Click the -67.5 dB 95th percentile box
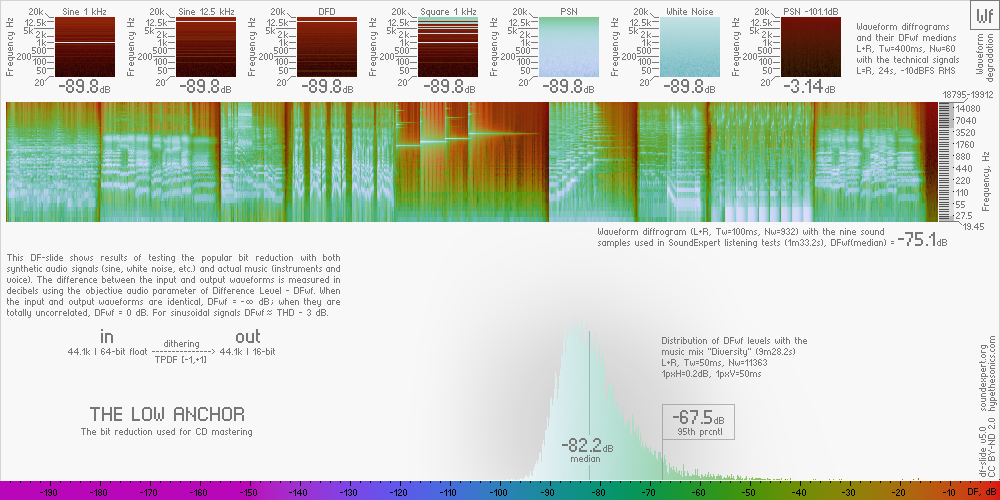 [x=698, y=422]
